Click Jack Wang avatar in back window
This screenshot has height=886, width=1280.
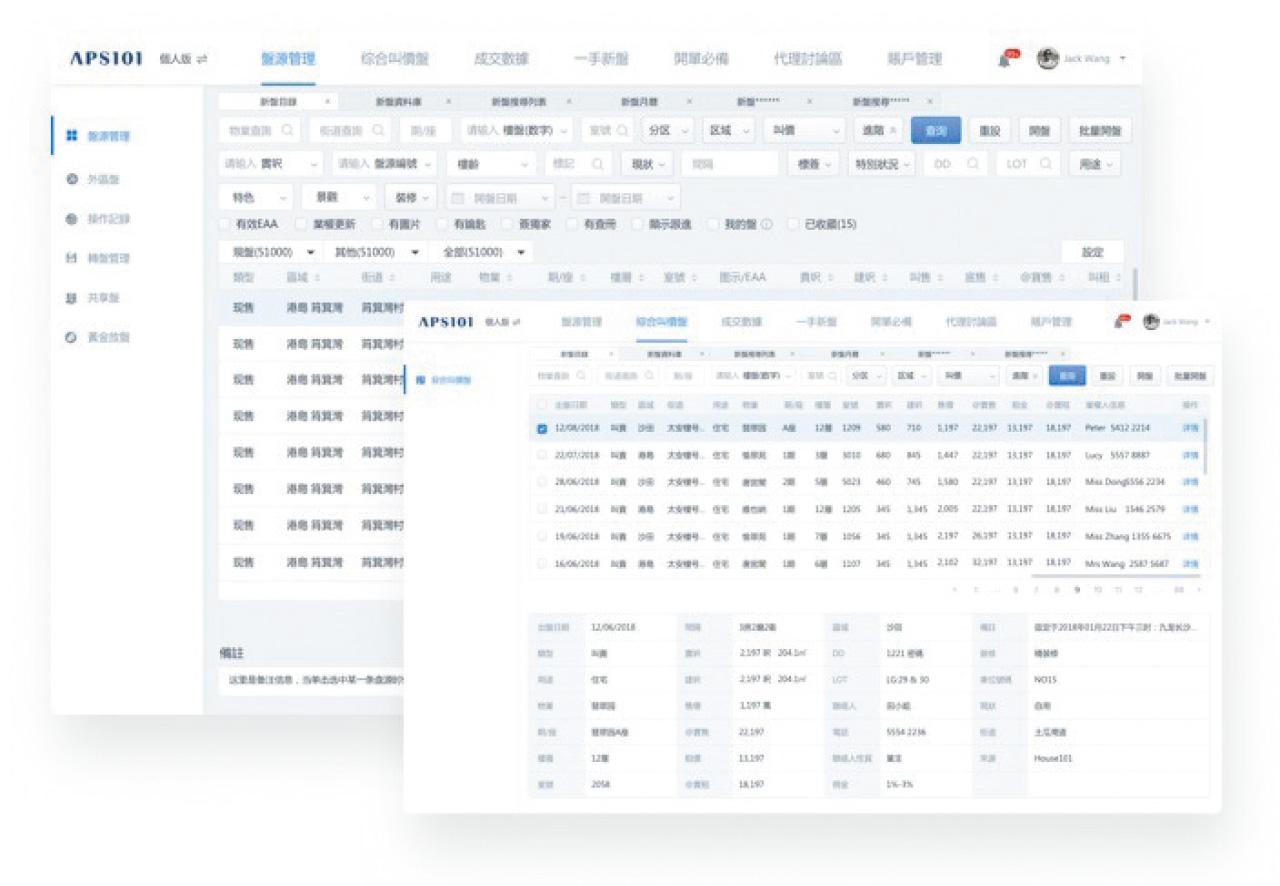coord(1047,59)
